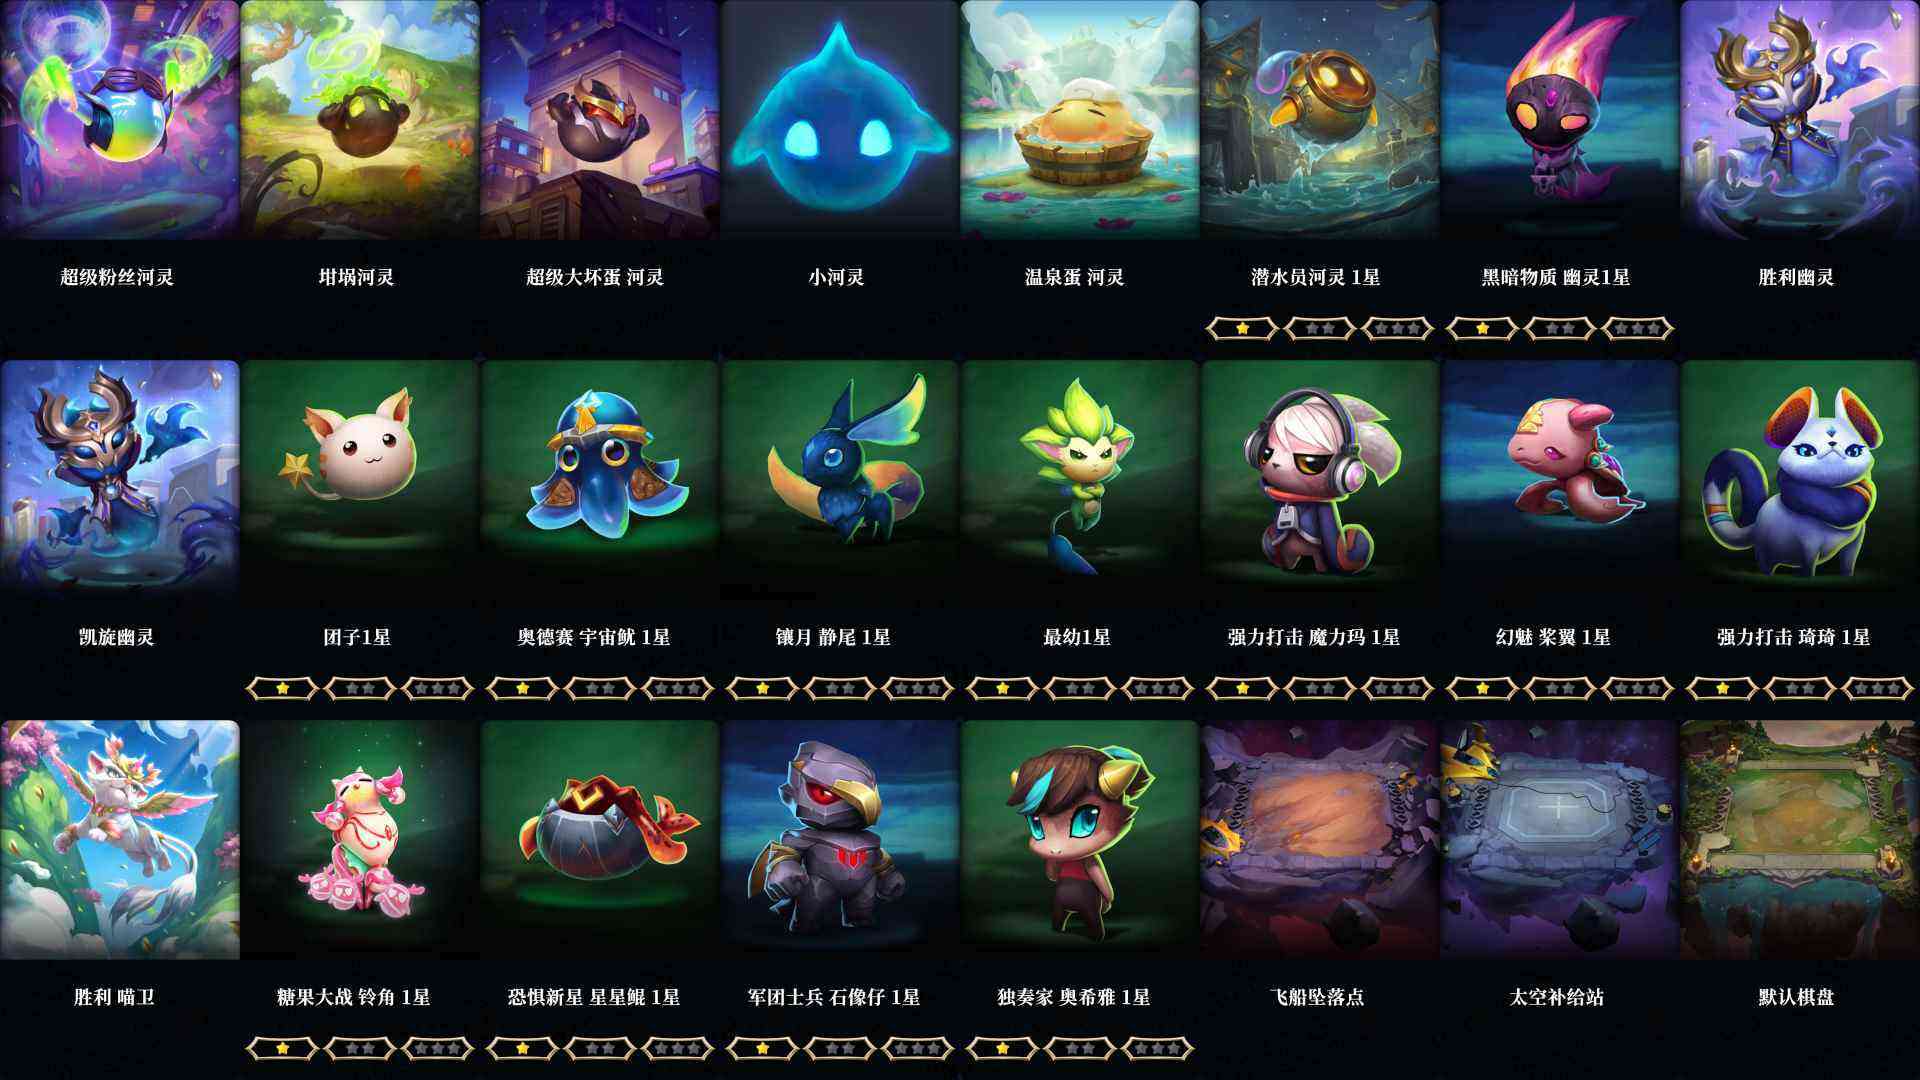The image size is (1920, 1080).
Task: Choose three-star tier for 恐惧新星 星星鲲
Action: click(678, 1048)
